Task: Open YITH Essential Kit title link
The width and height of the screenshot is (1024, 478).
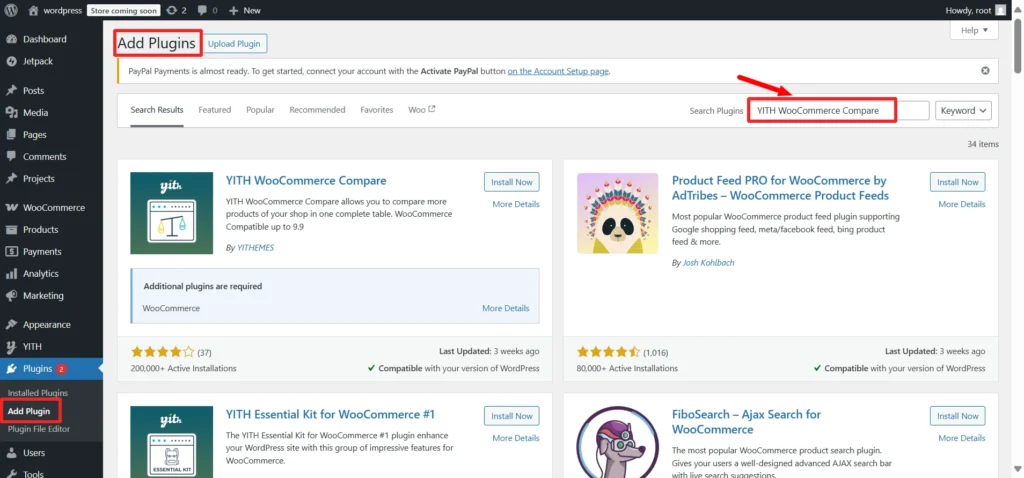Action: (330, 415)
